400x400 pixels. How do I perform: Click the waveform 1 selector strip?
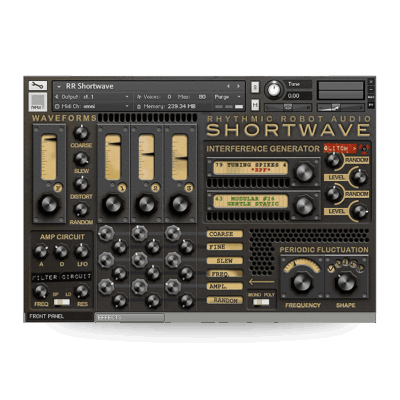pyautogui.click(x=113, y=157)
